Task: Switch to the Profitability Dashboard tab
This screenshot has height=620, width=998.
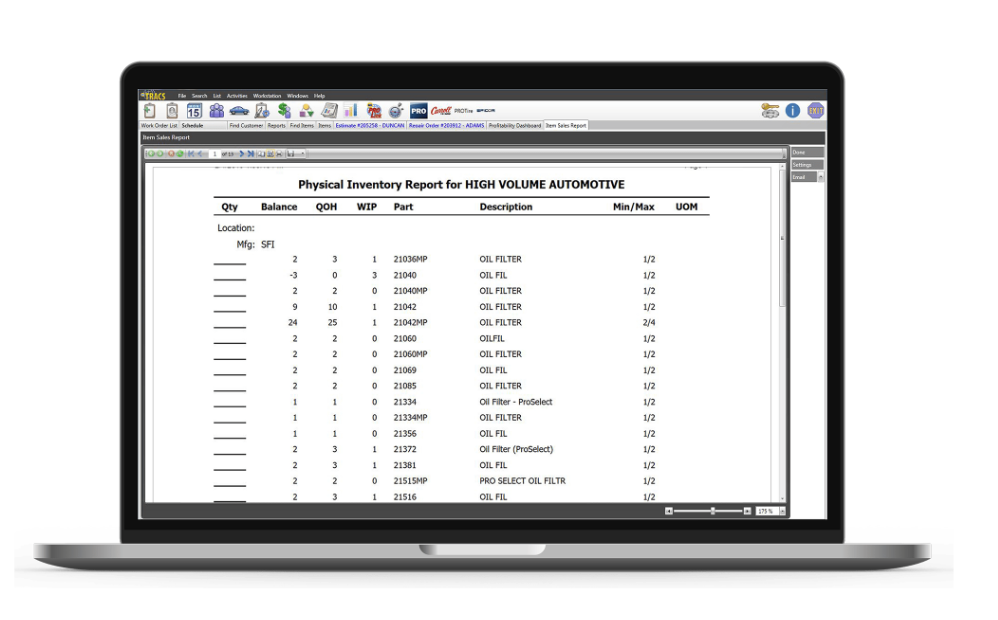Action: [516, 124]
